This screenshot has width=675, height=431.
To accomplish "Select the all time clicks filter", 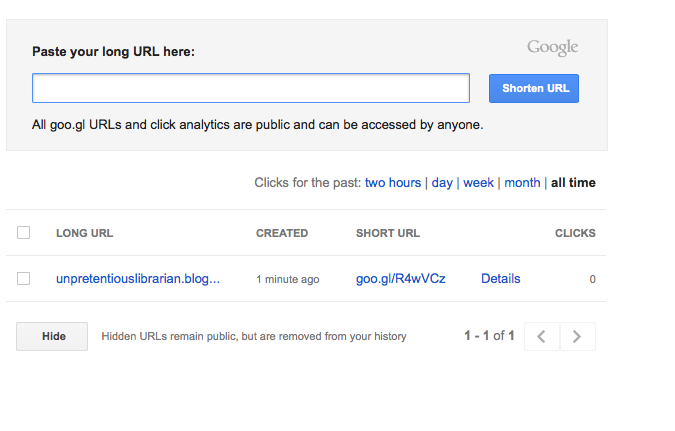I will pyautogui.click(x=573, y=183).
